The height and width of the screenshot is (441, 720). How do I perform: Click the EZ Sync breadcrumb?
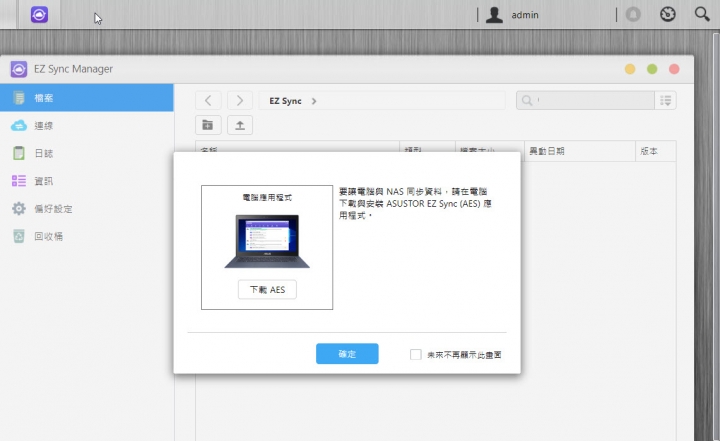[x=285, y=101]
